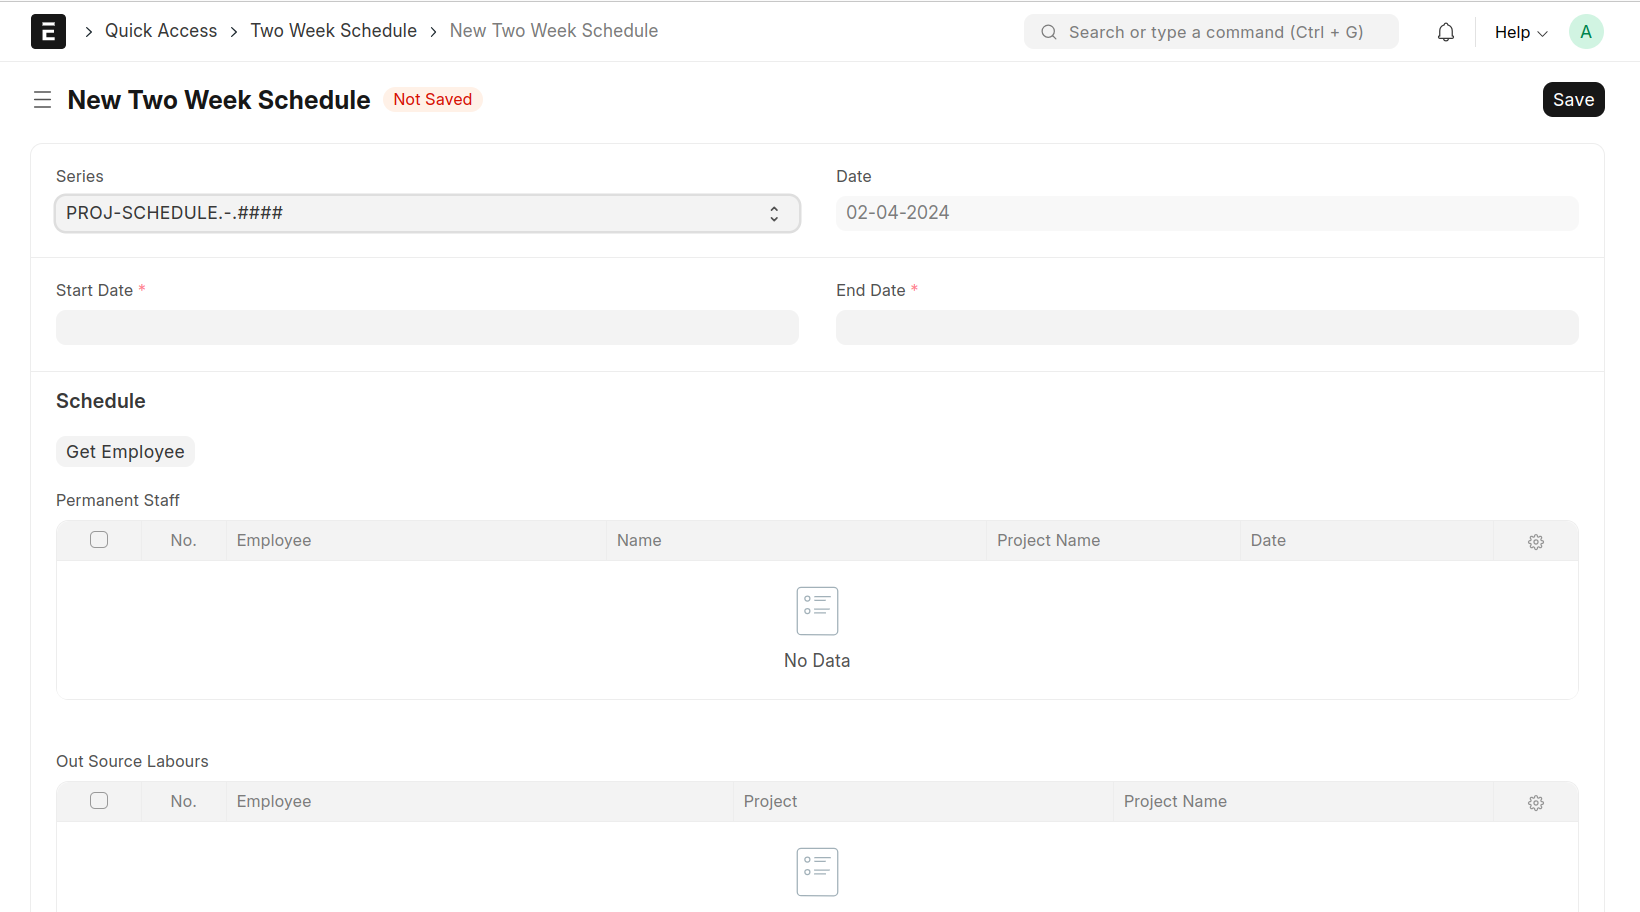Click the End Date input field
The width and height of the screenshot is (1640, 912).
(1206, 327)
